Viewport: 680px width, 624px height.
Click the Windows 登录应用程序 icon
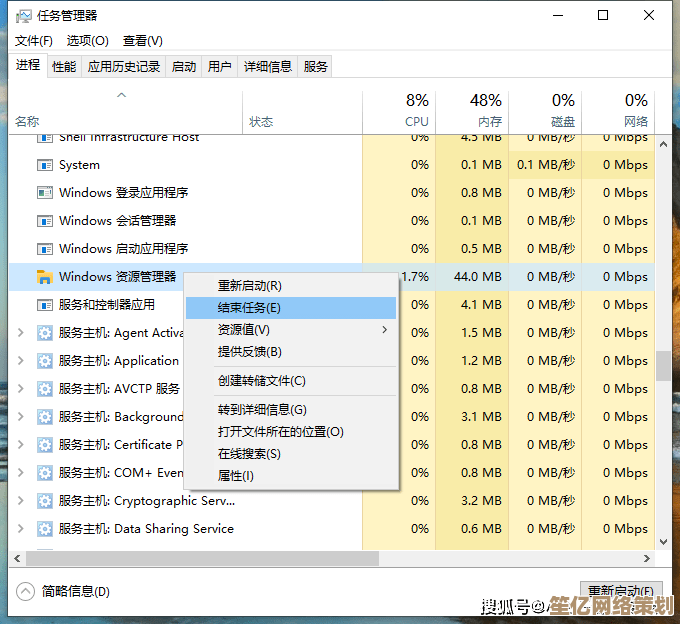44,193
